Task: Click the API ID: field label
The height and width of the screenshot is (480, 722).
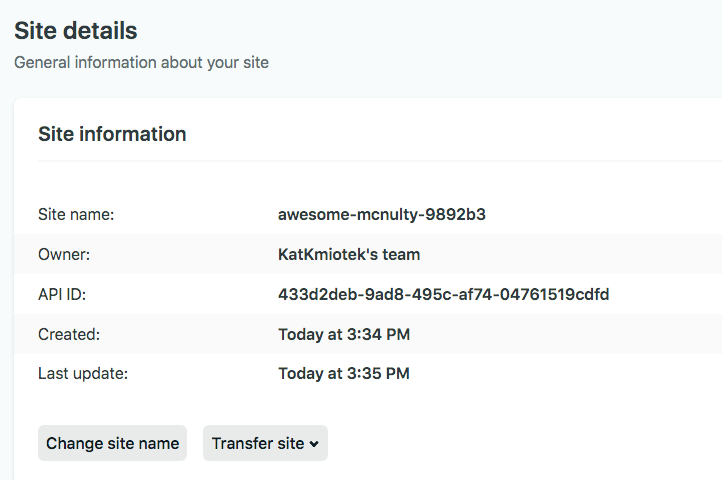Action: (62, 294)
